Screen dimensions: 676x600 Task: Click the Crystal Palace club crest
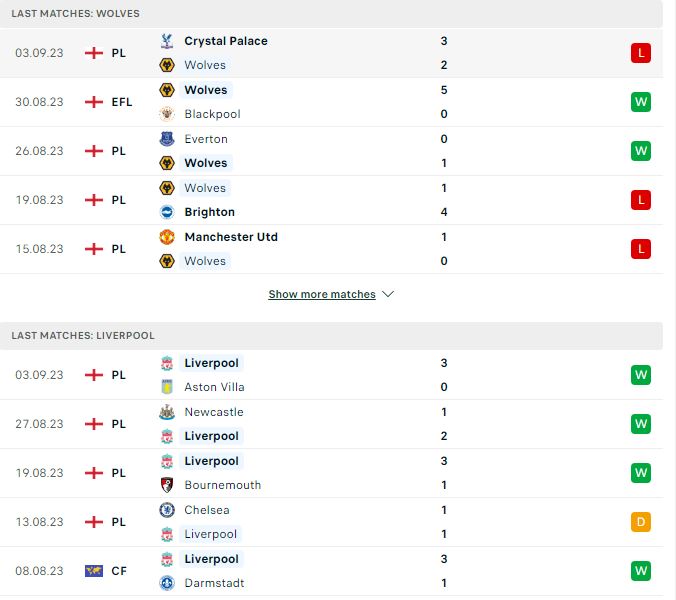(167, 41)
